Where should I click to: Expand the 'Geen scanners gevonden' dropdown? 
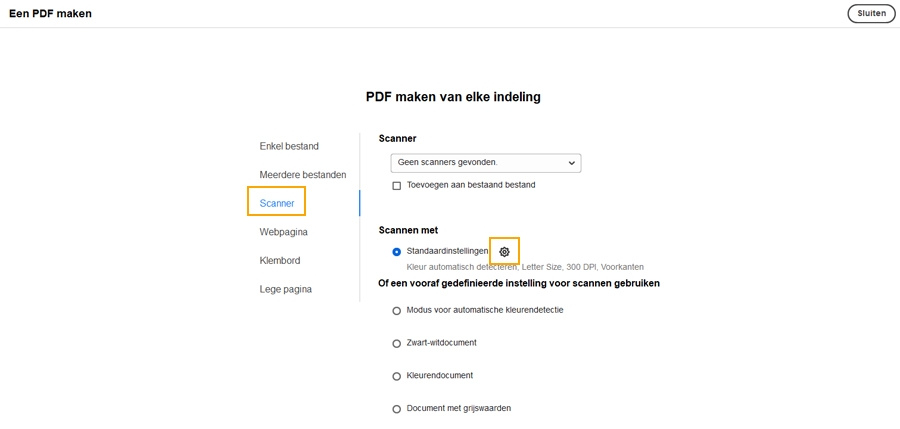point(485,162)
